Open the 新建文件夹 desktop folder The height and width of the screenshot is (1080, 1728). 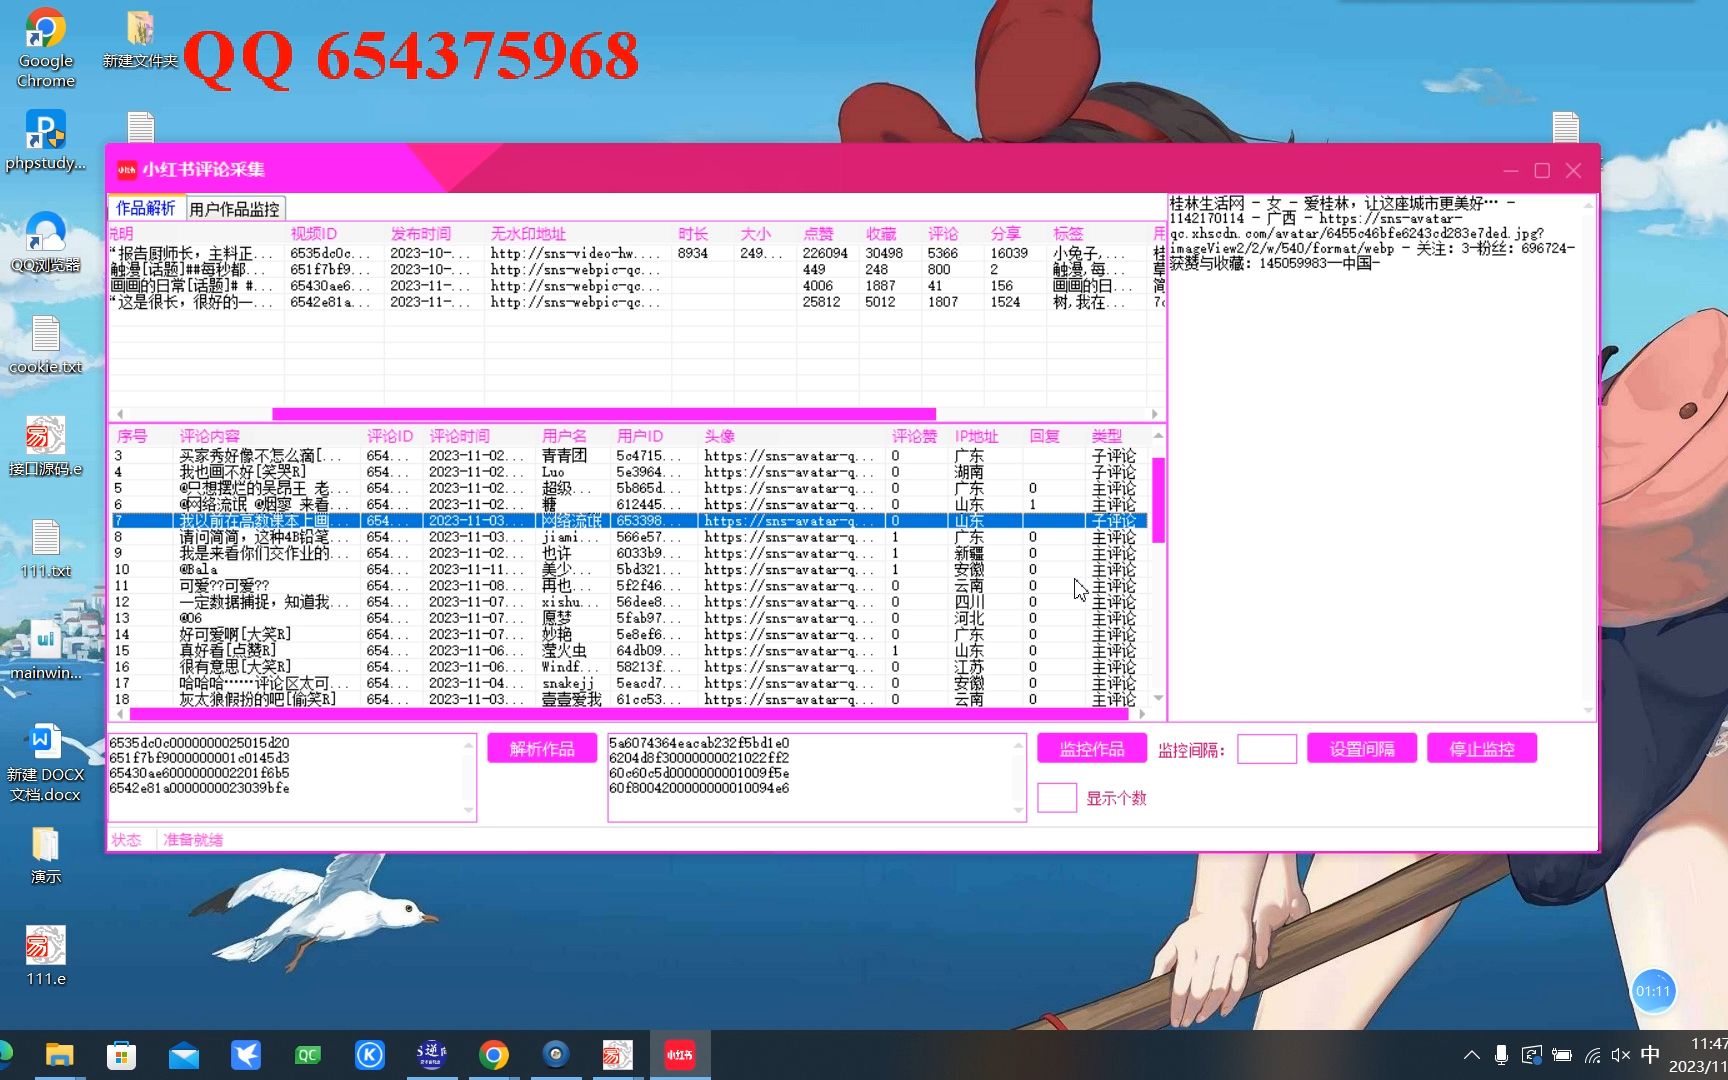pyautogui.click(x=140, y=40)
